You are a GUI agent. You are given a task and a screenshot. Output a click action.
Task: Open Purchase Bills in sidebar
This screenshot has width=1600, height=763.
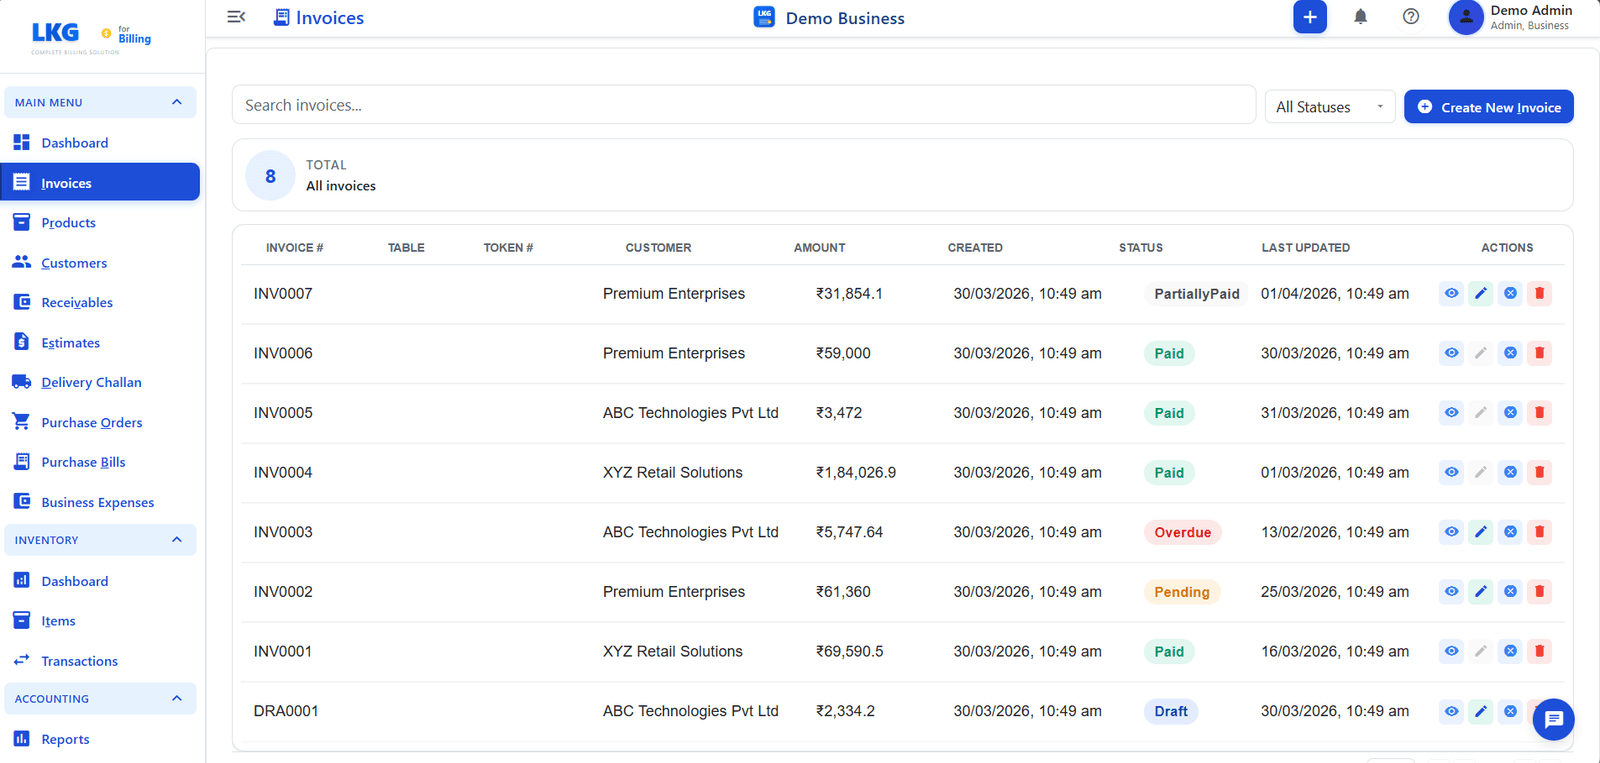100,462
